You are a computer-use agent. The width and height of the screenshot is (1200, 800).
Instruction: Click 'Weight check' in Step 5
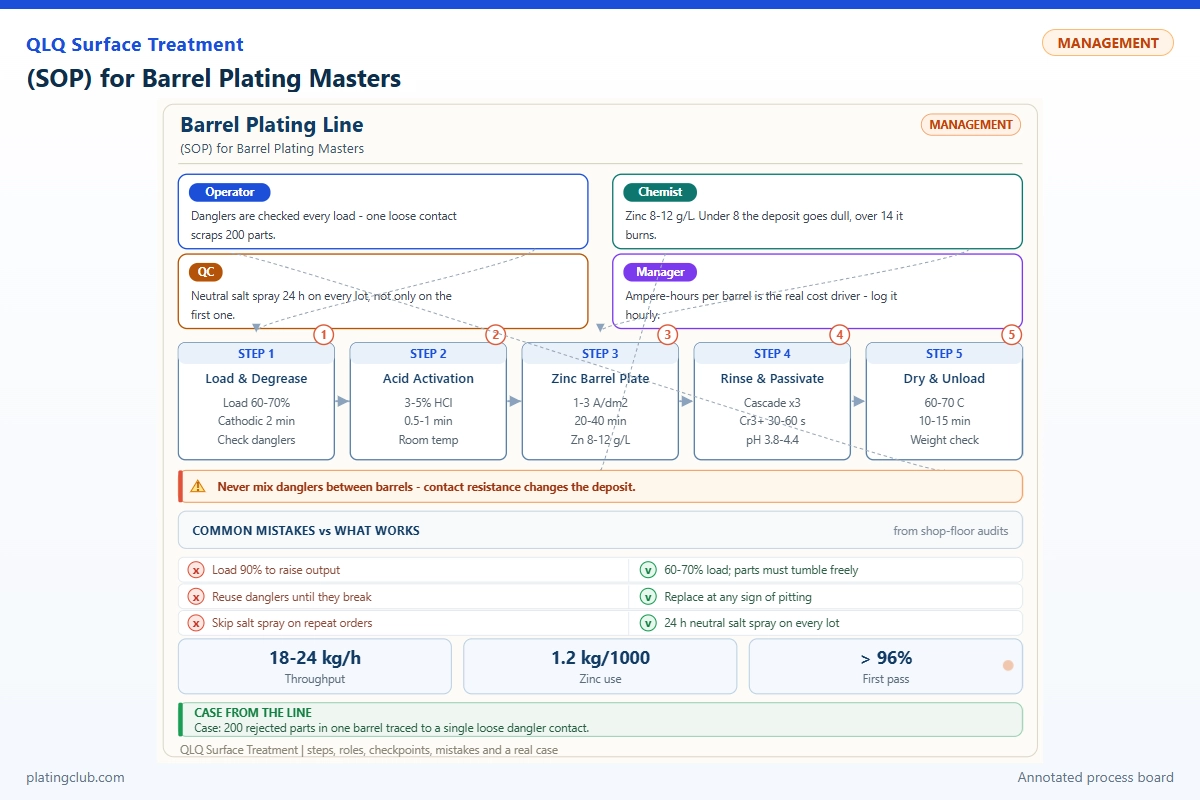944,440
